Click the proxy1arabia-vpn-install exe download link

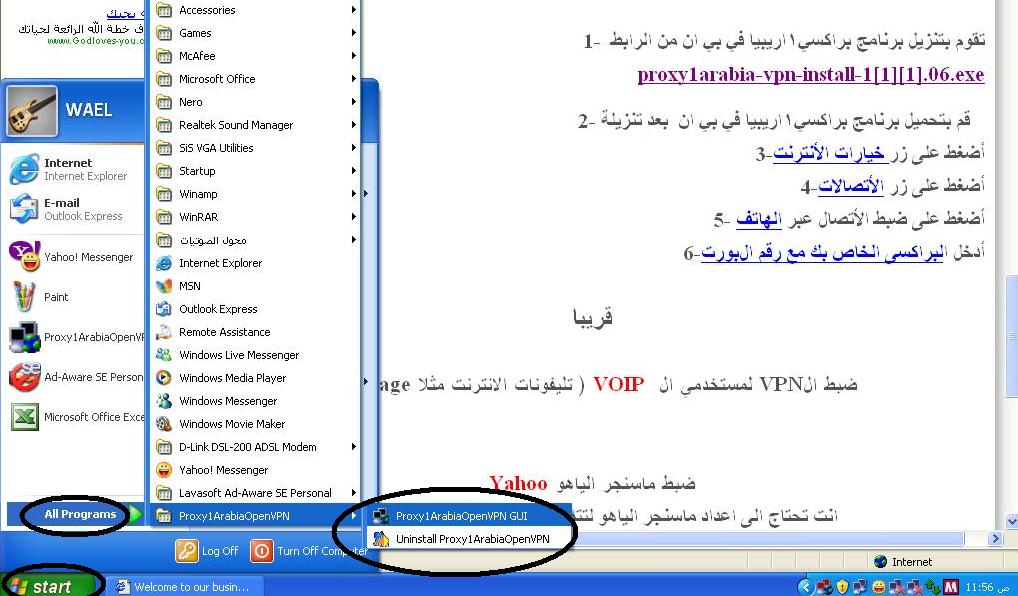click(811, 75)
